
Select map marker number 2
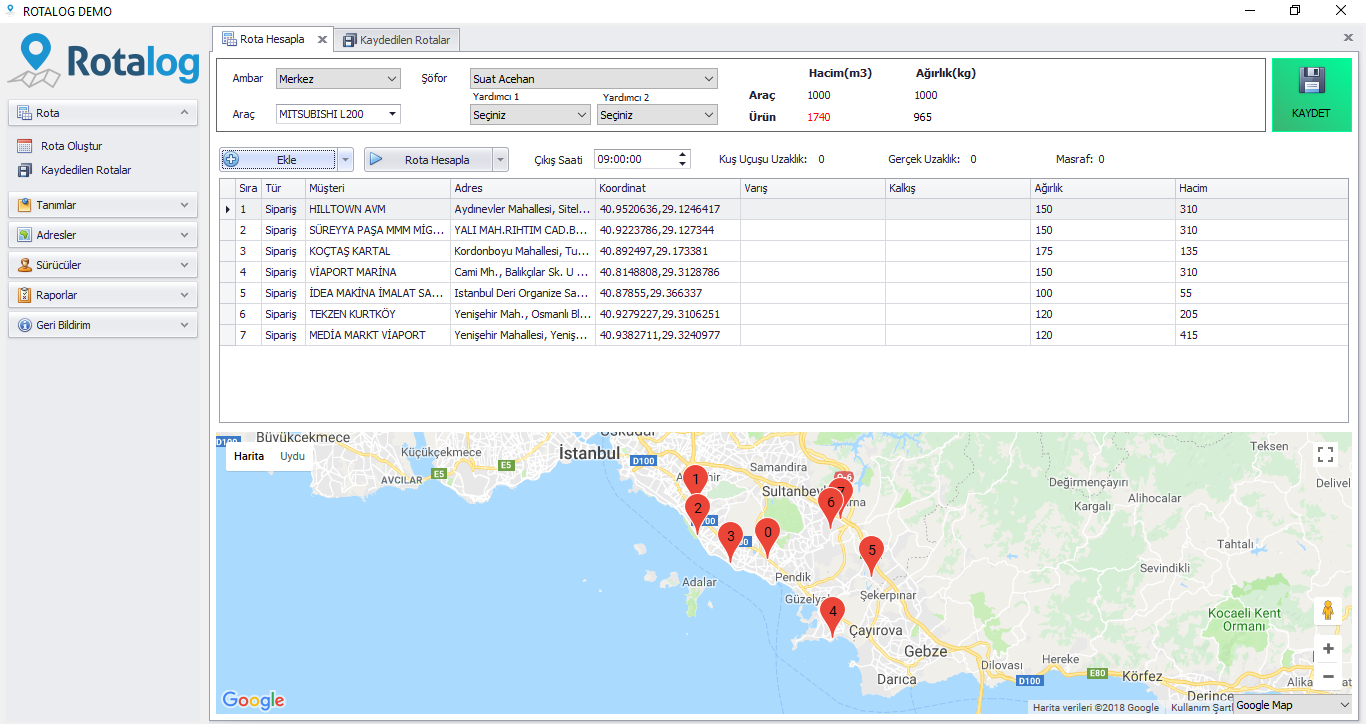click(697, 511)
